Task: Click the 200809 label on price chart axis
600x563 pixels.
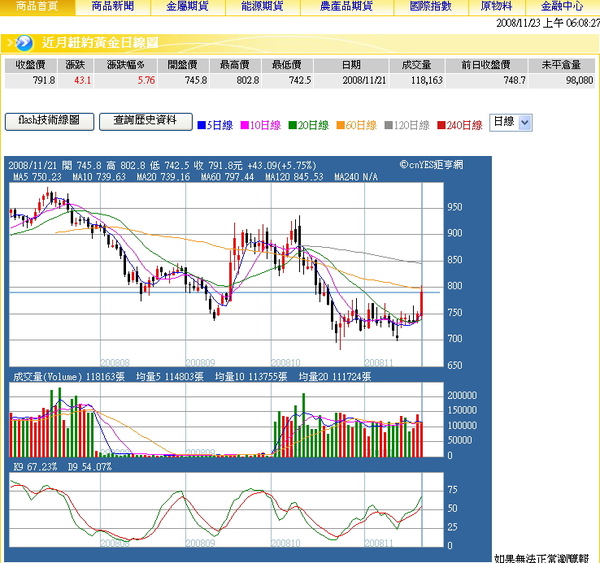Action: point(200,362)
